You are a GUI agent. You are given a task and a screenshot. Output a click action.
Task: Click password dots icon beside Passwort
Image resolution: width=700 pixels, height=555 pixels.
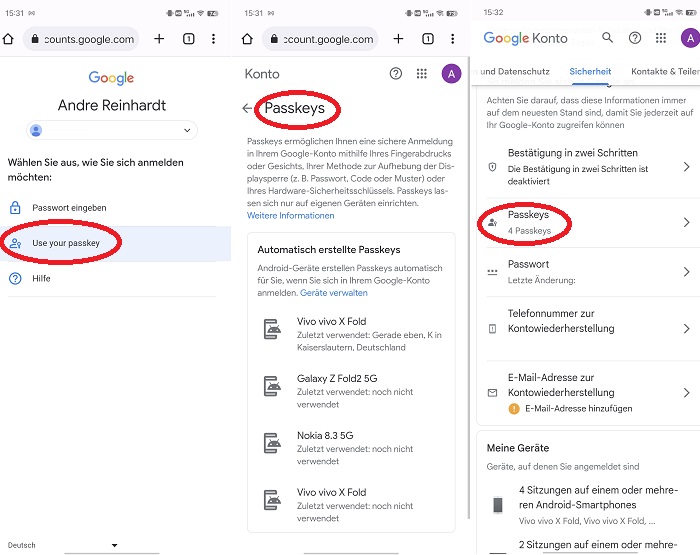[x=492, y=272]
